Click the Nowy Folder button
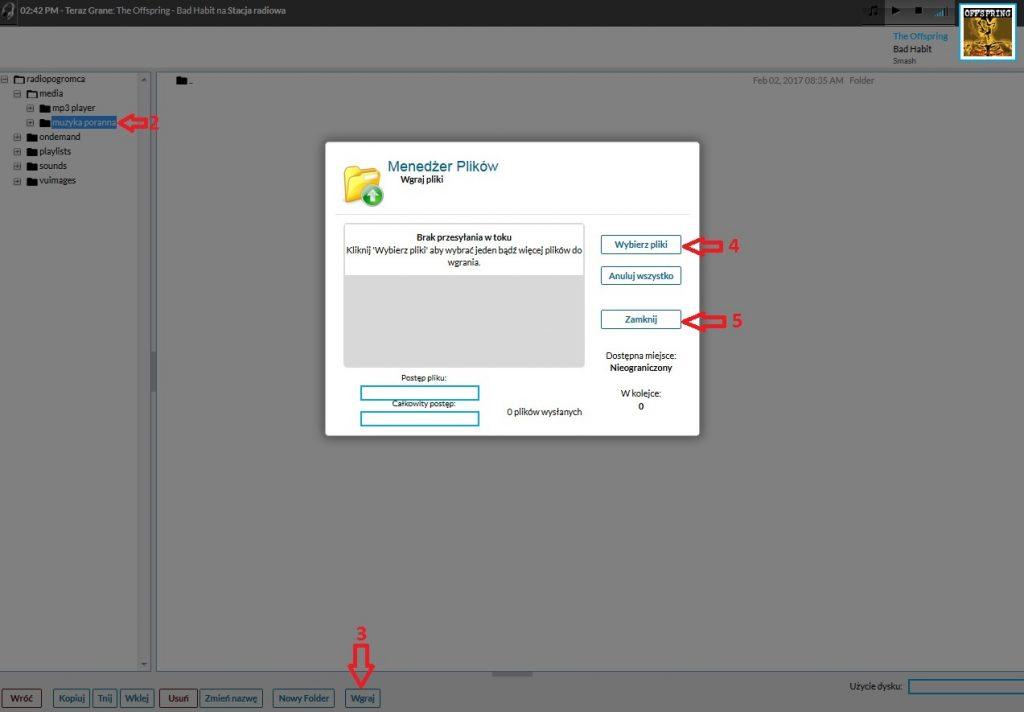This screenshot has height=712, width=1024. [303, 698]
